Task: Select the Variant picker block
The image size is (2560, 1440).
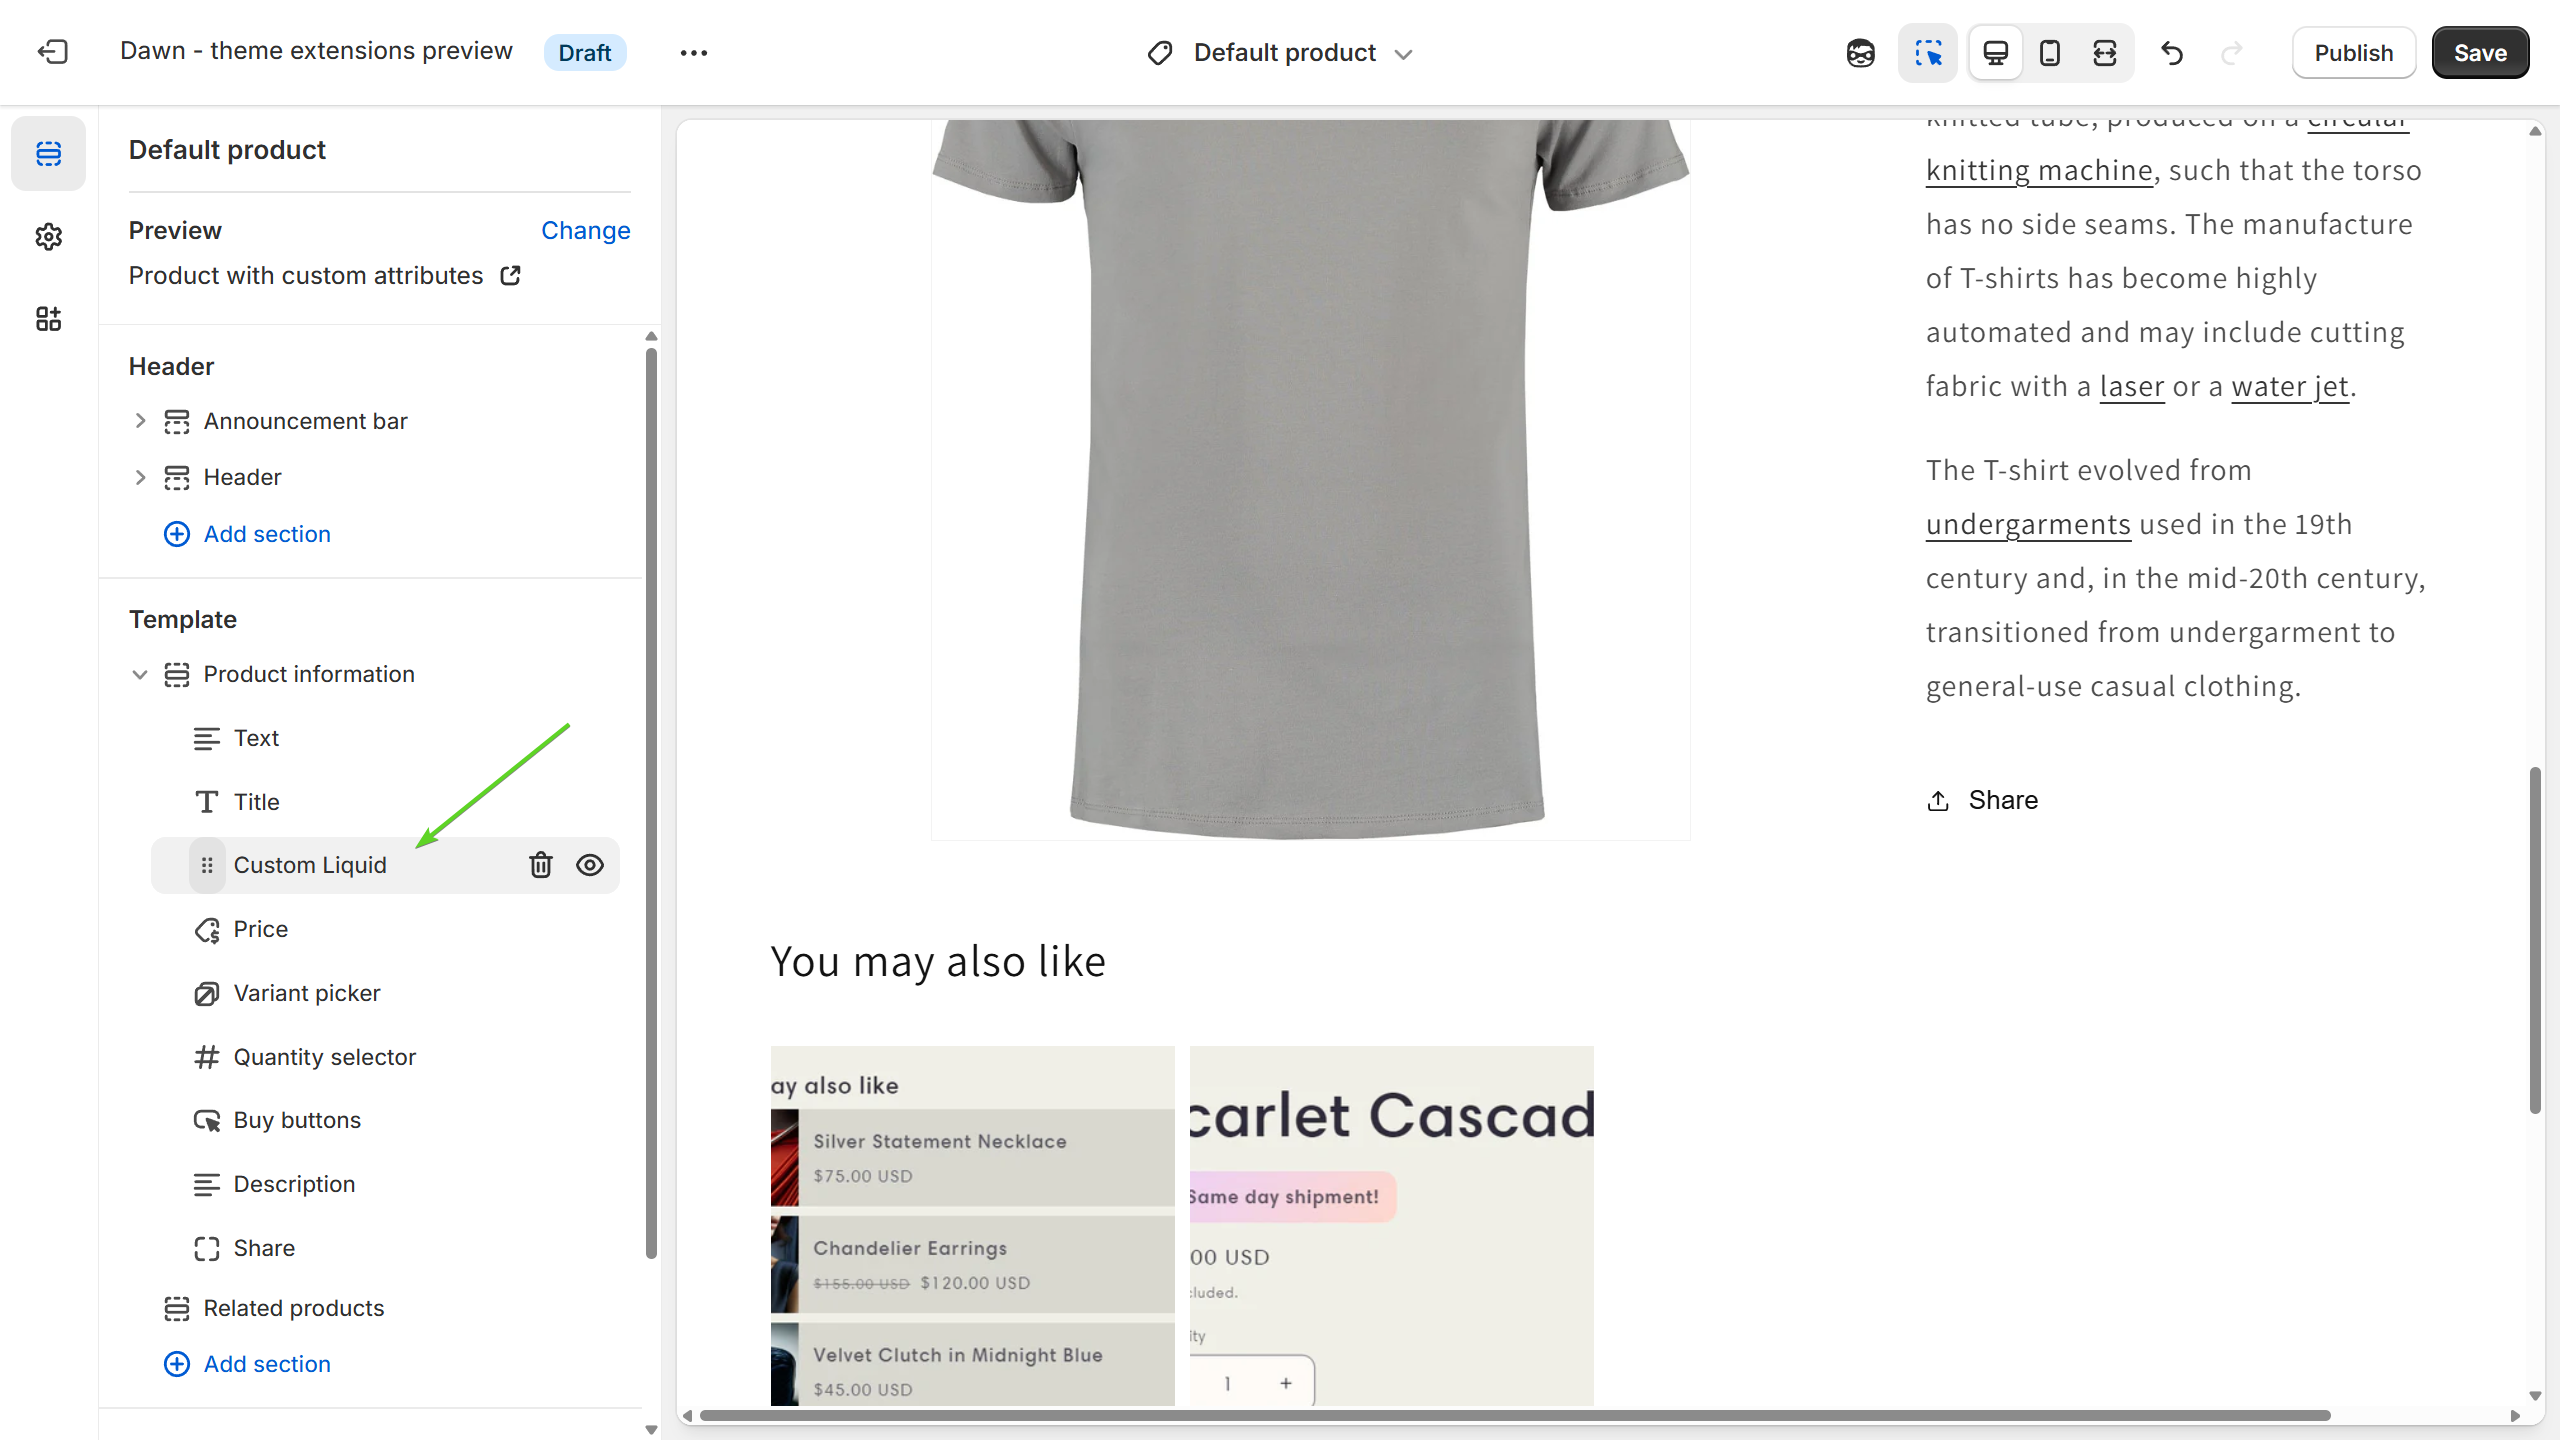Action: [306, 993]
